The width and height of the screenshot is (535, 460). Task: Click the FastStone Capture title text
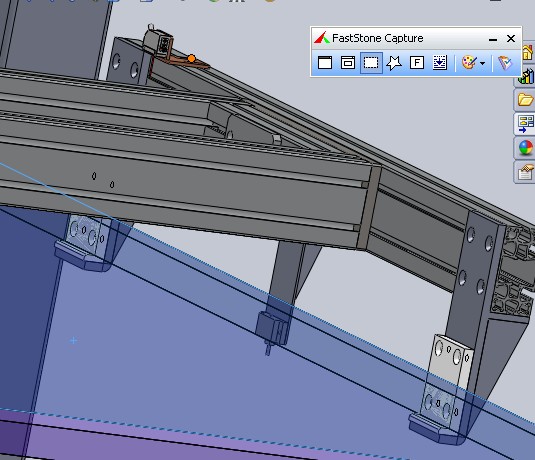point(377,38)
